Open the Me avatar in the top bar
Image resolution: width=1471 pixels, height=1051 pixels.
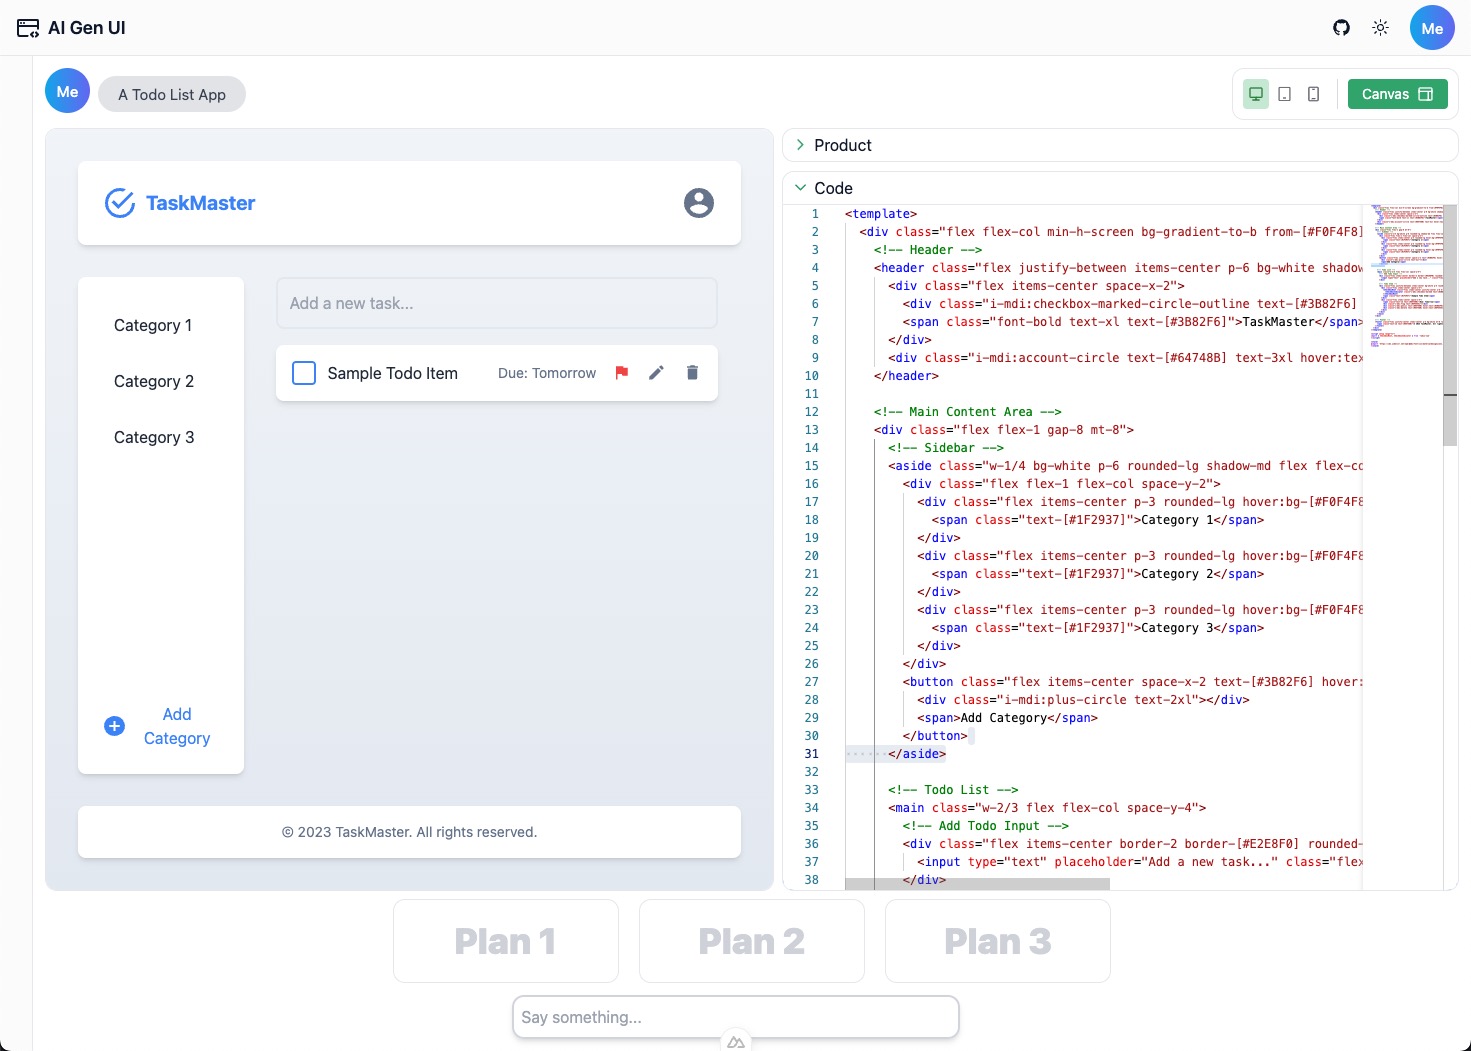(1432, 28)
